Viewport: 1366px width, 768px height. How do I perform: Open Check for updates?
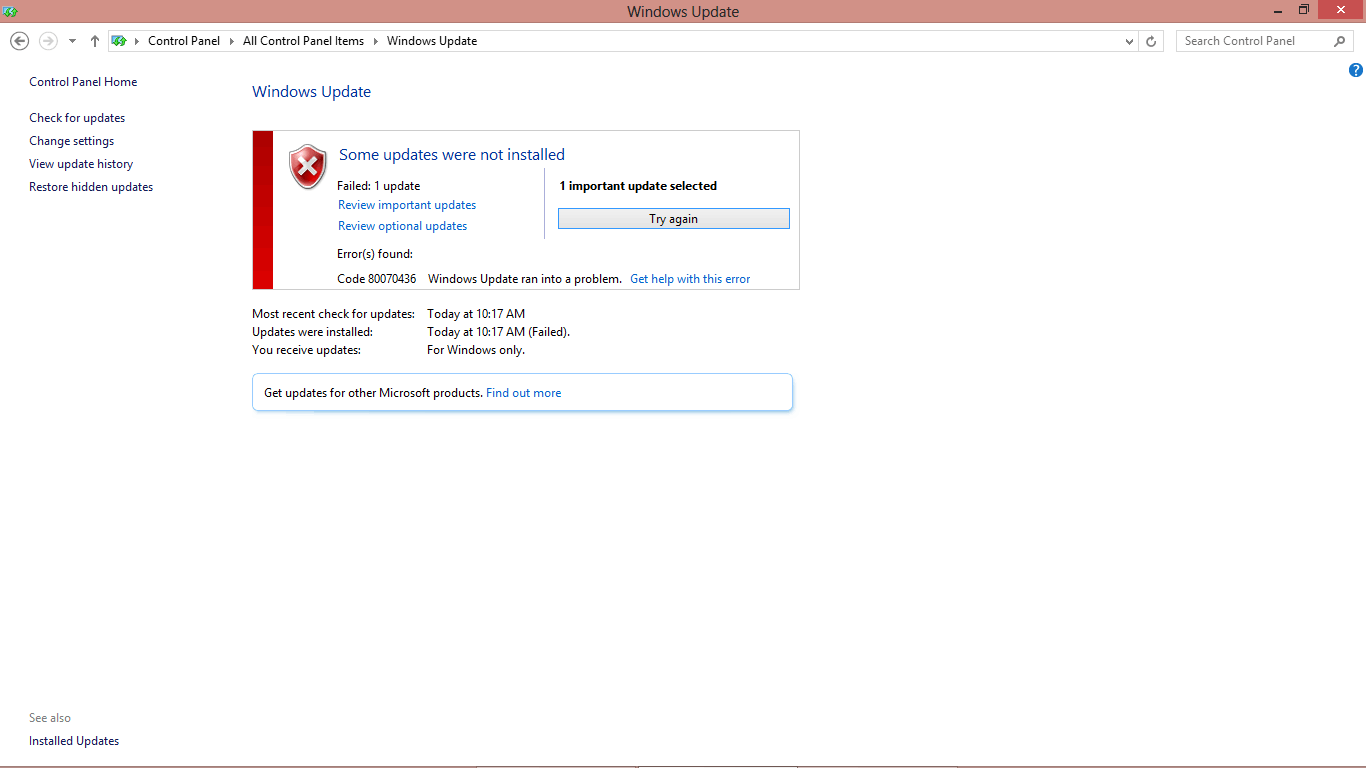(x=77, y=117)
